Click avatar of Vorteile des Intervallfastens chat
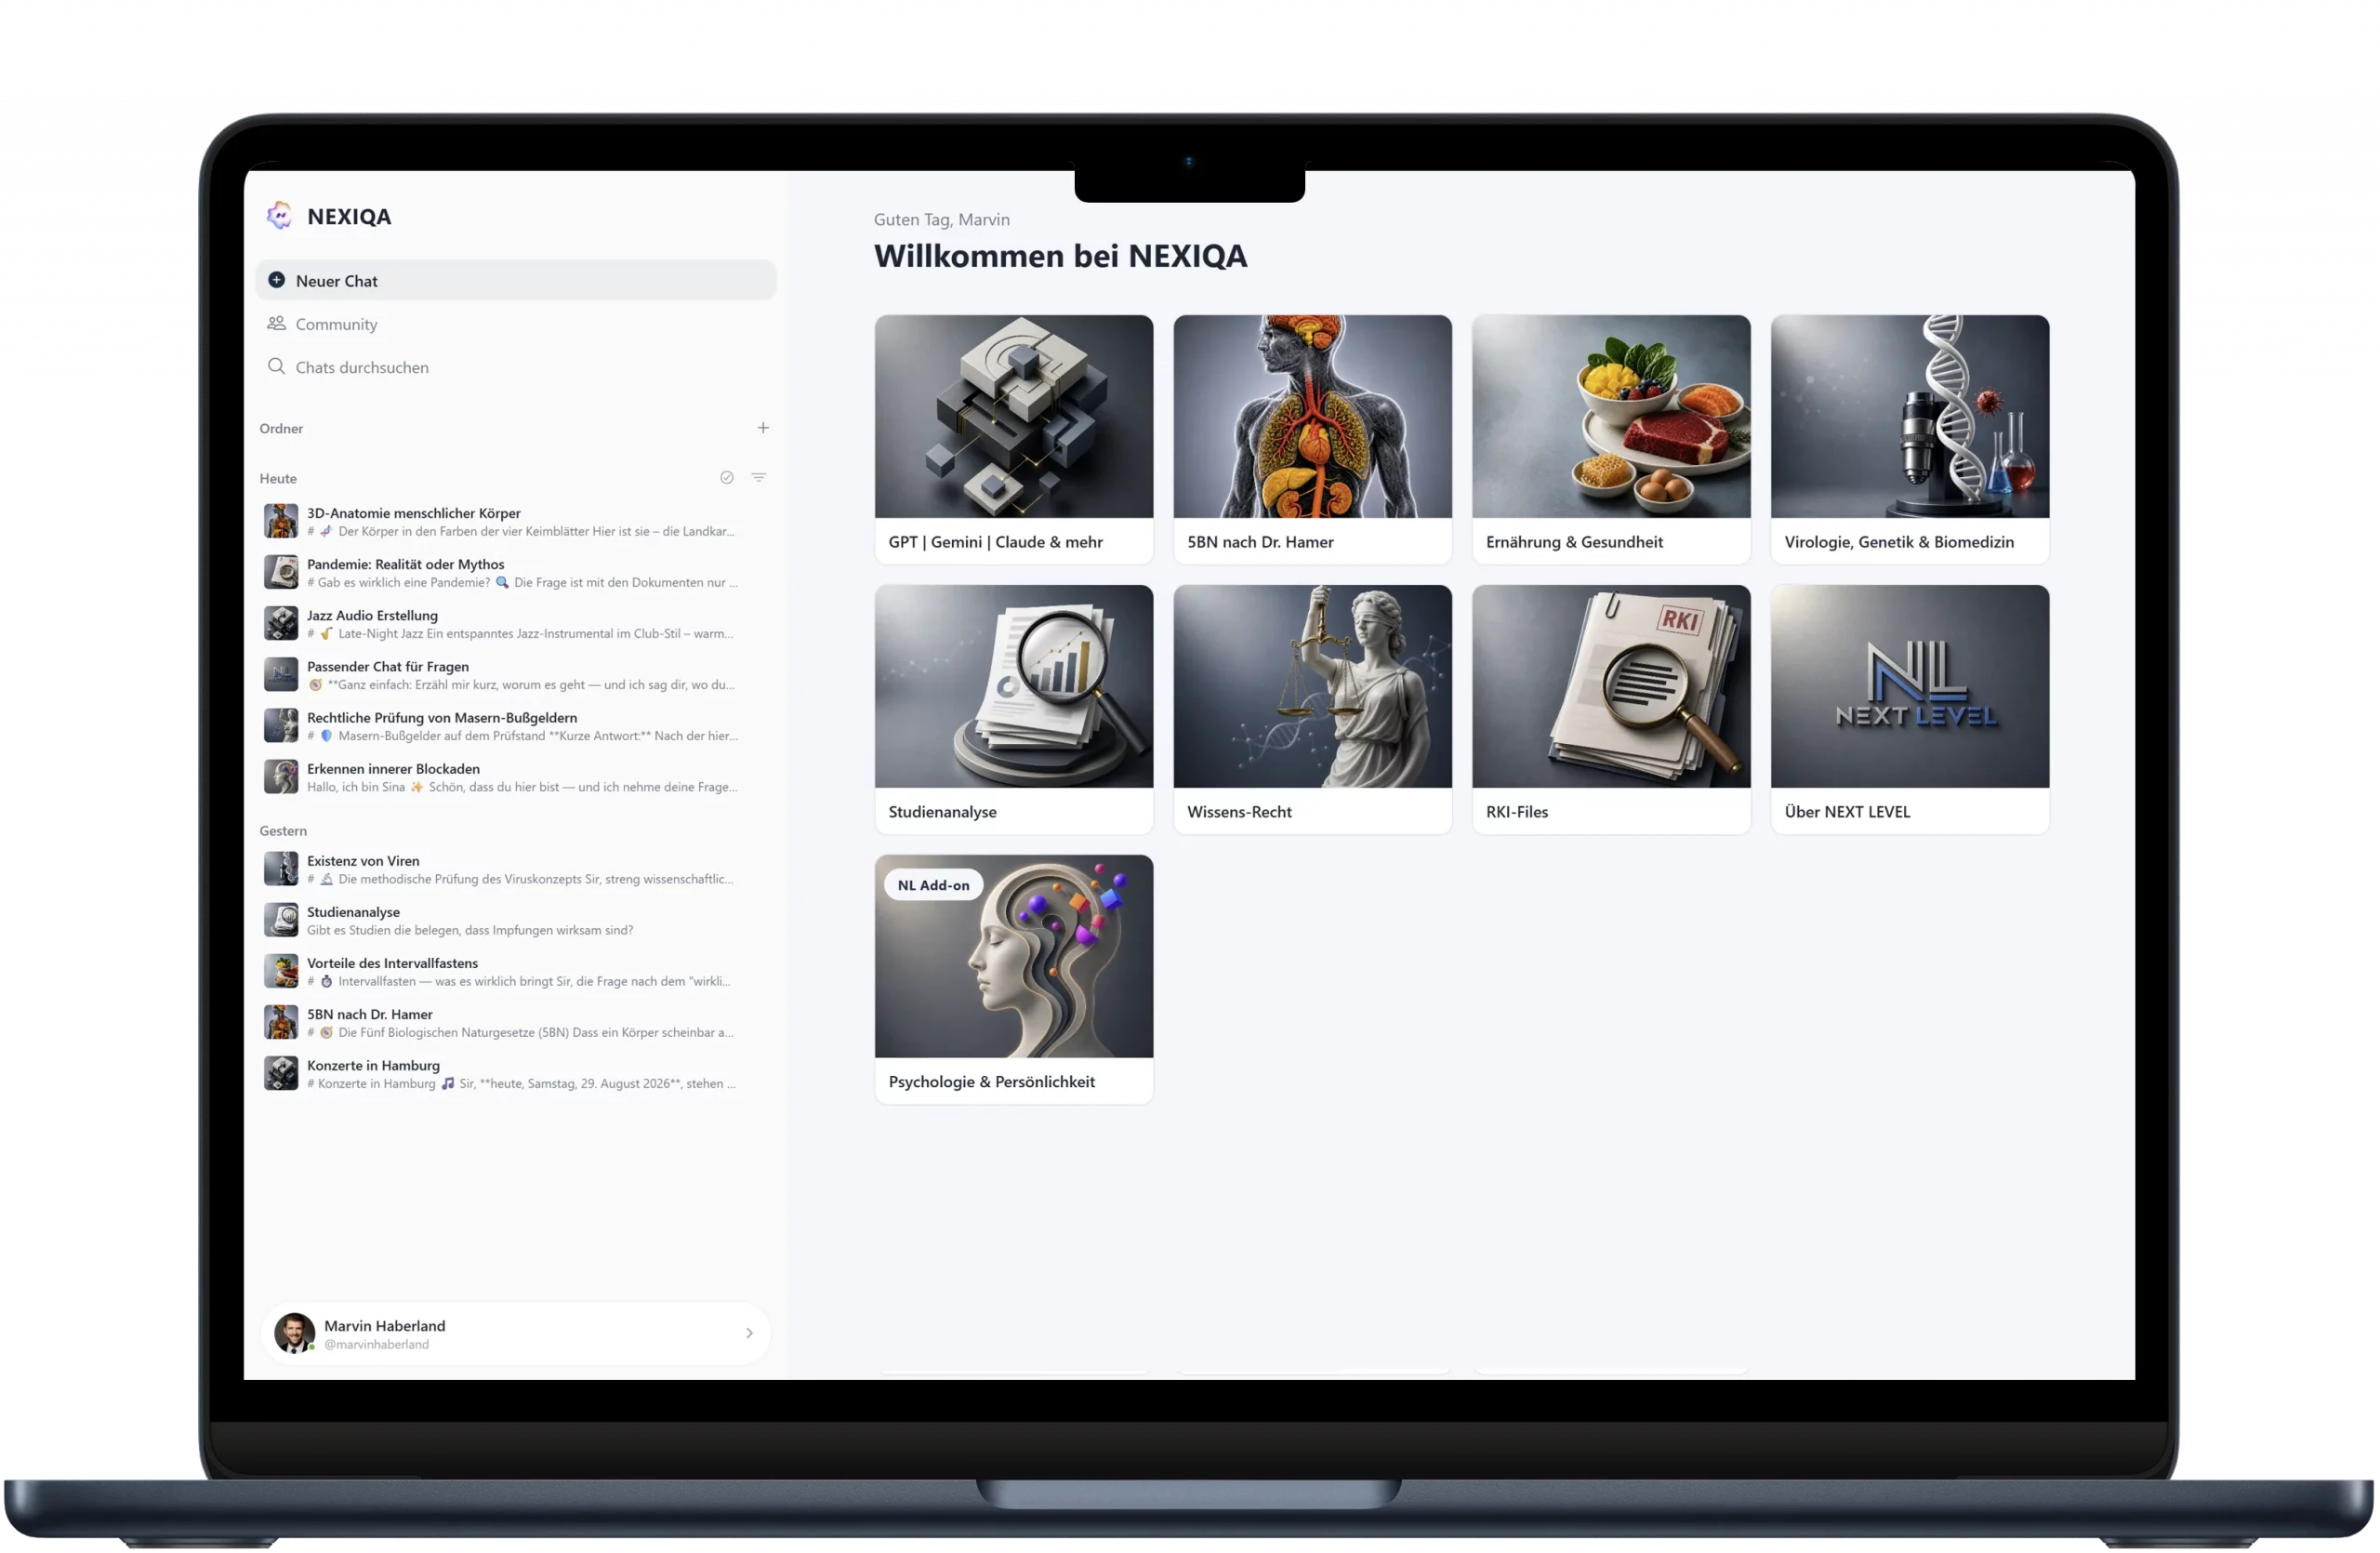The width and height of the screenshot is (2380, 1553). tap(281, 970)
